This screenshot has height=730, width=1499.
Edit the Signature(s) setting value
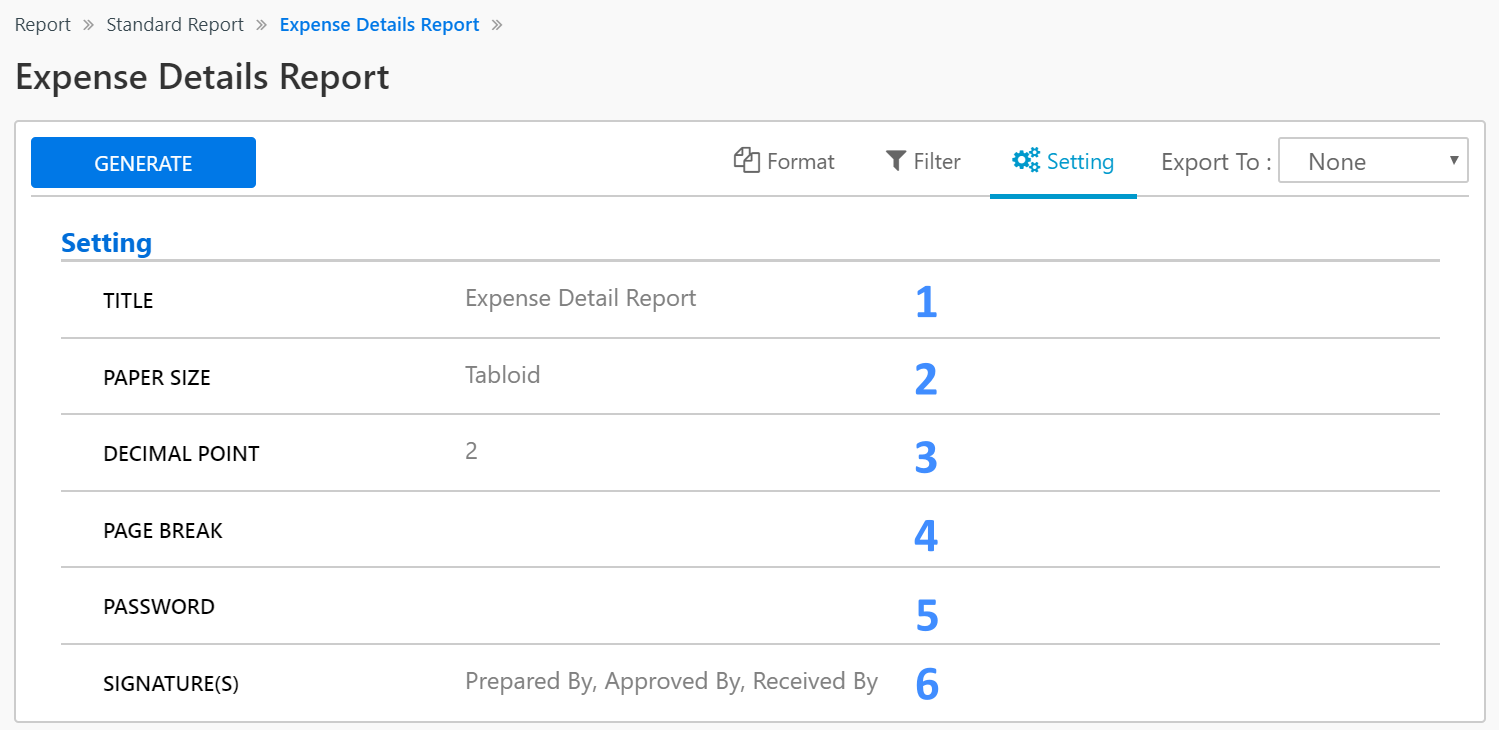point(671,682)
